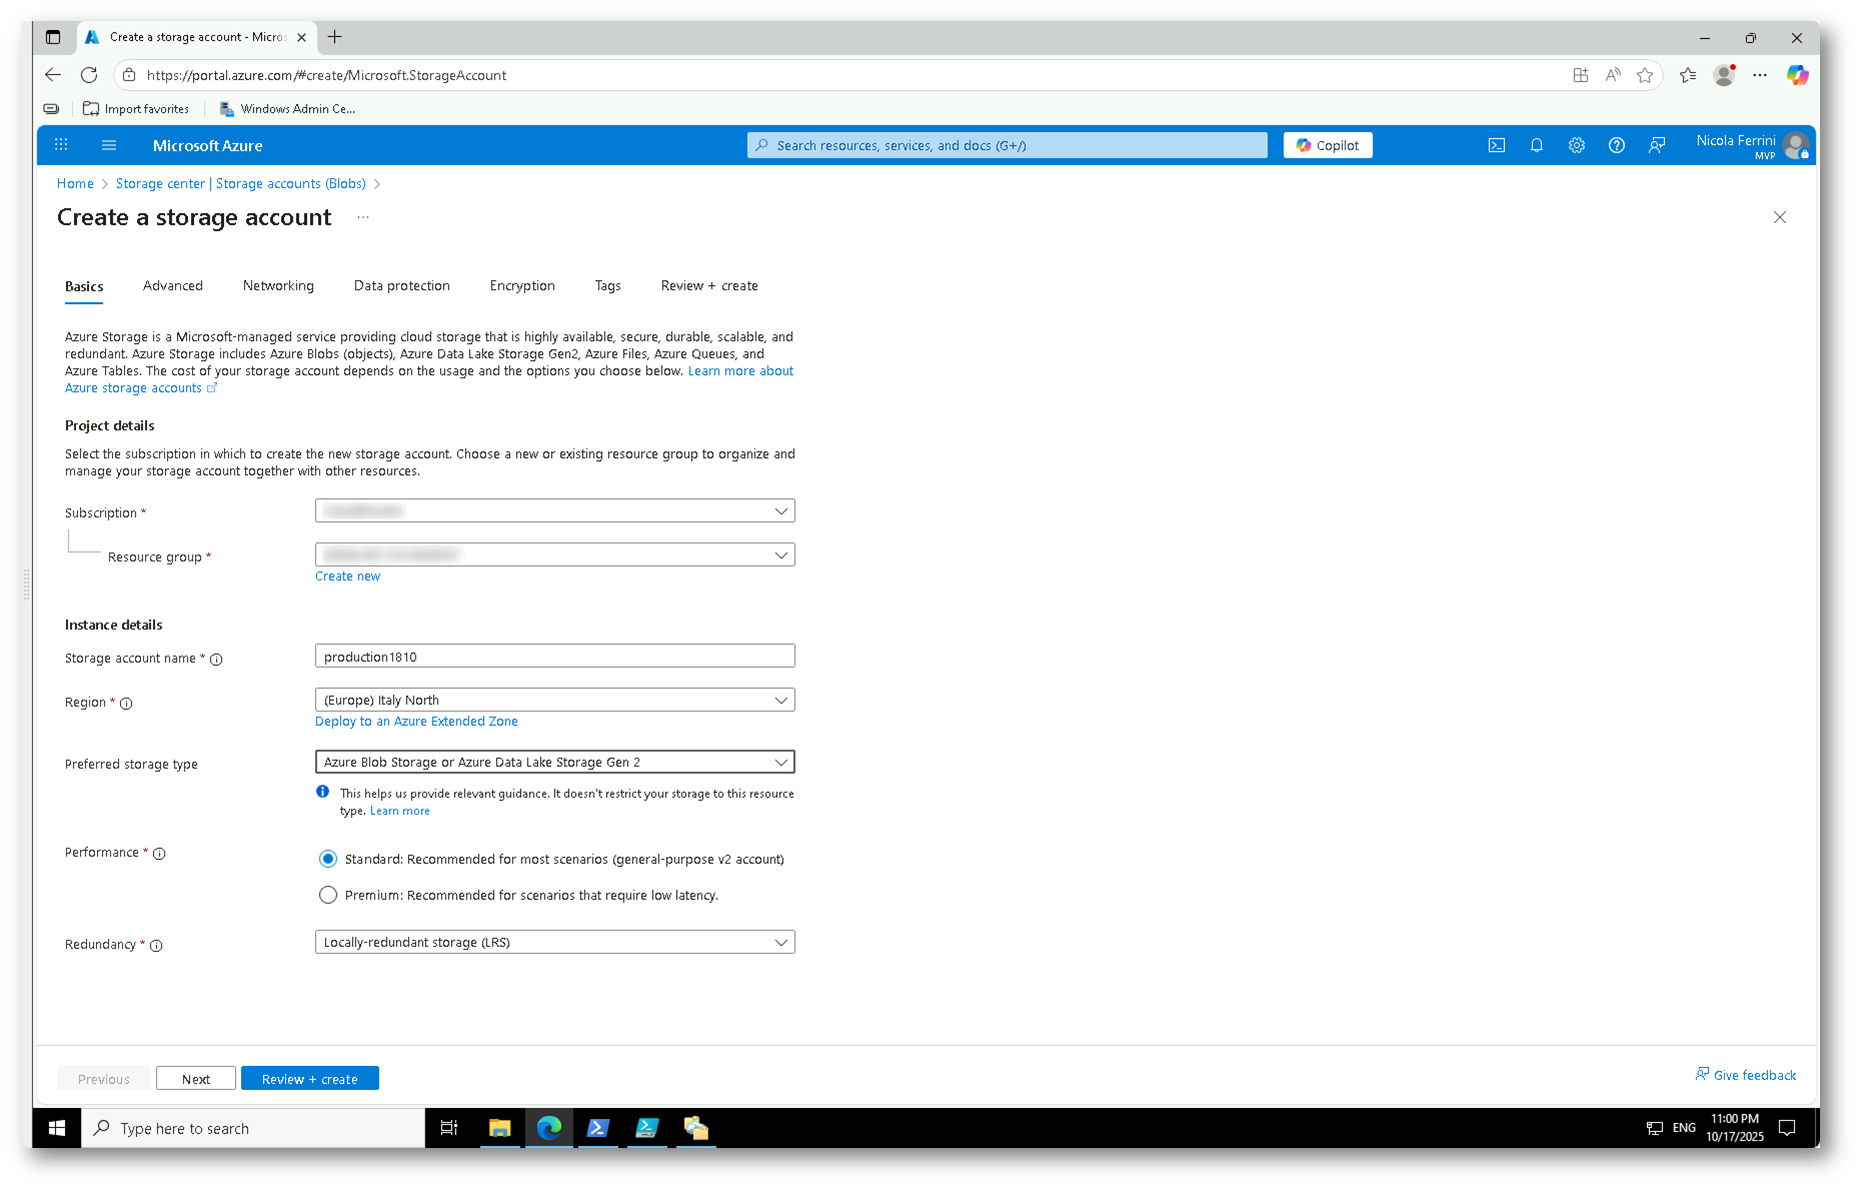Click the Create new resource group link
The height and width of the screenshot is (1190, 1862).
[348, 576]
